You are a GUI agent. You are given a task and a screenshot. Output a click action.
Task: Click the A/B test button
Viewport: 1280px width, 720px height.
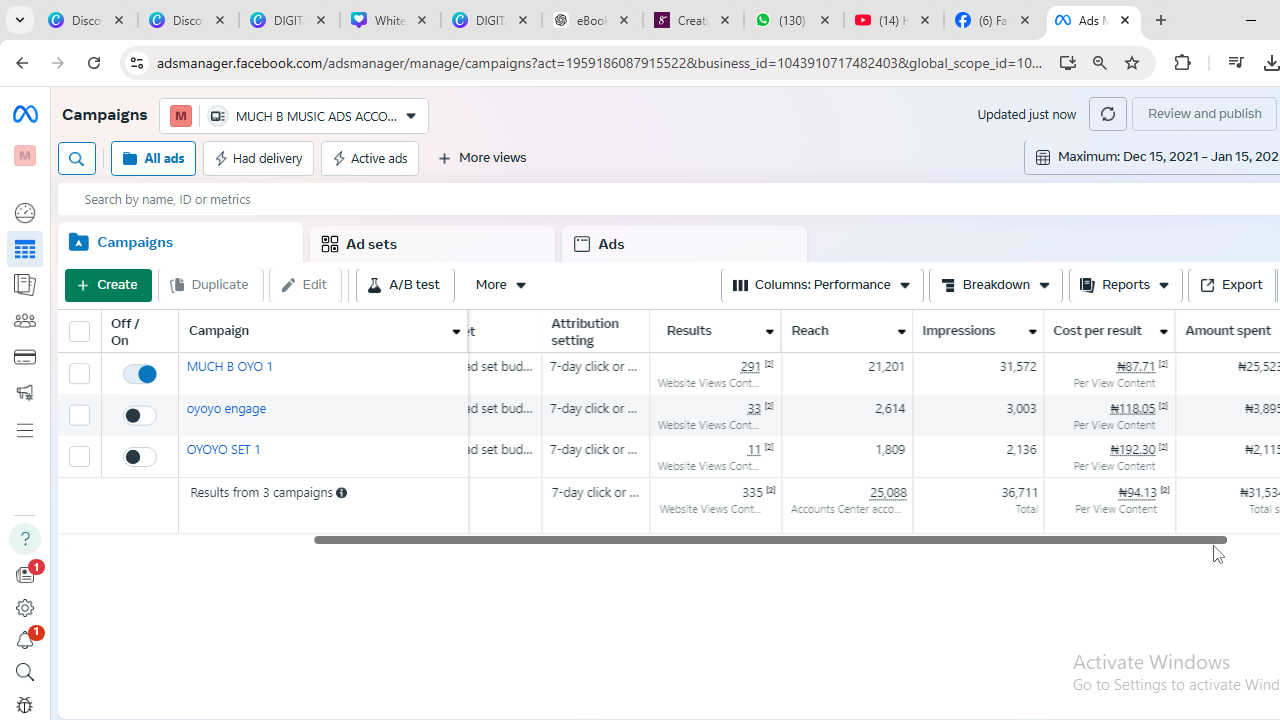tap(404, 285)
